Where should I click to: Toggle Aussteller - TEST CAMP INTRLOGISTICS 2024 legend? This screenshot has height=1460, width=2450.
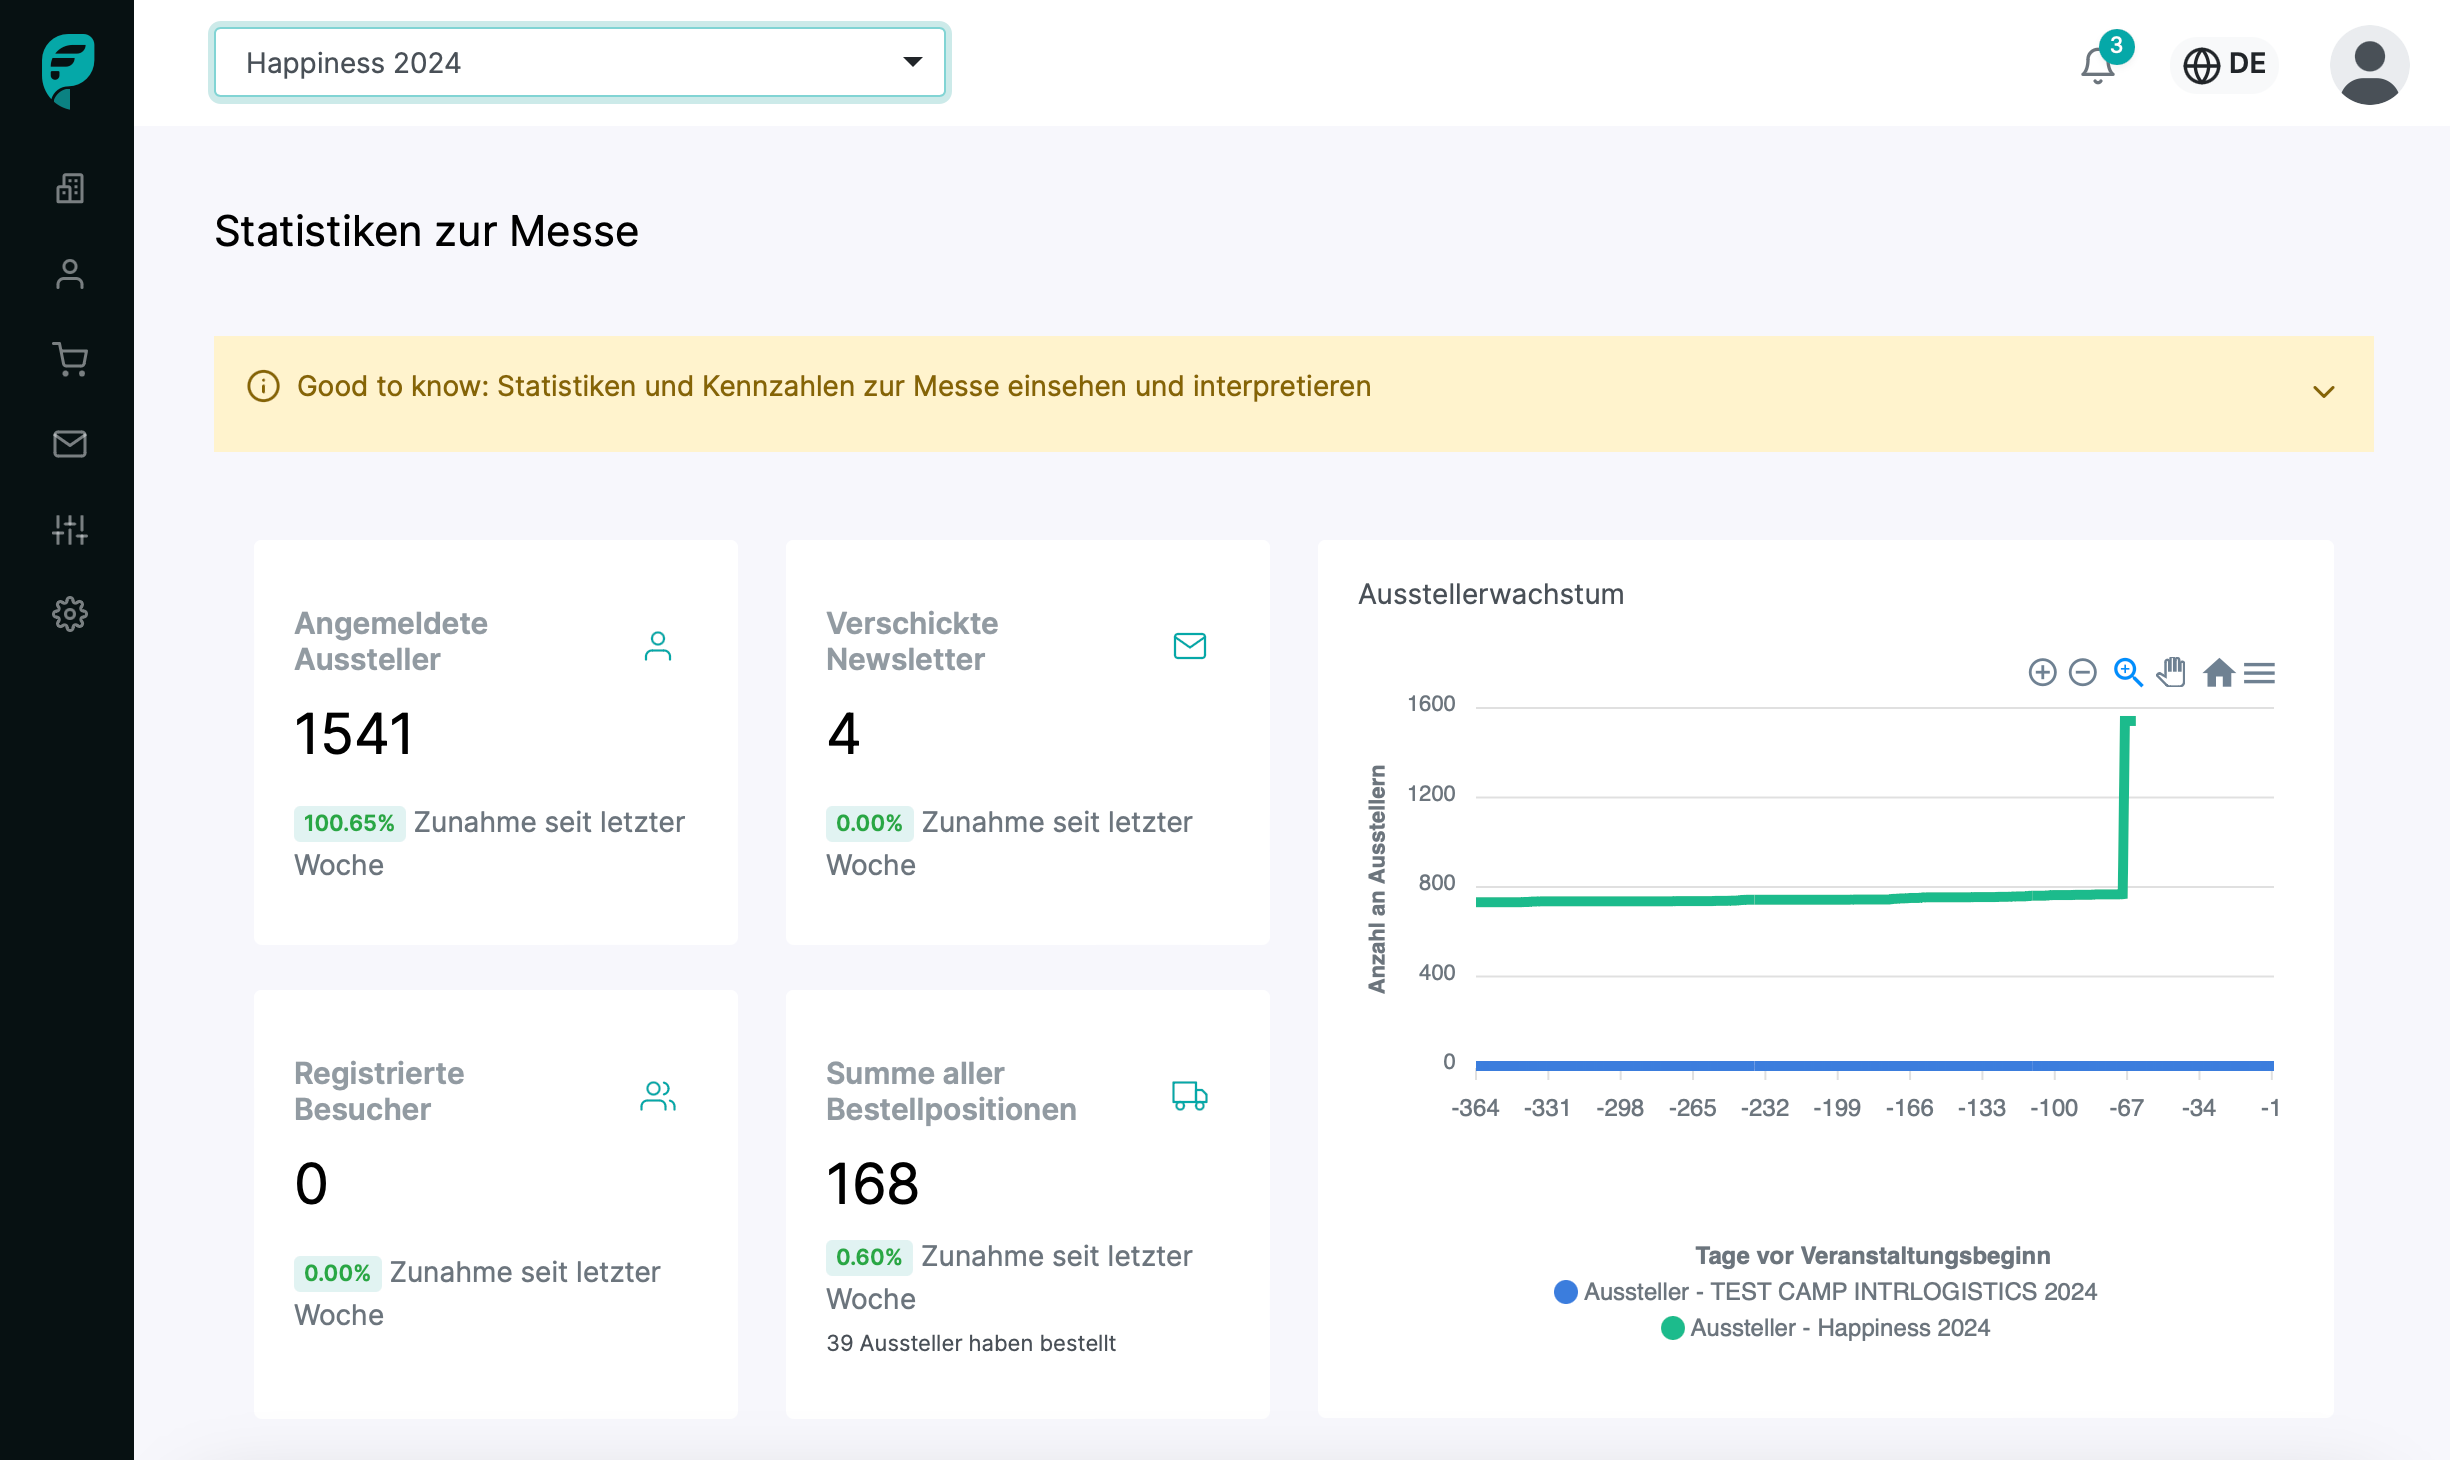[x=1825, y=1292]
